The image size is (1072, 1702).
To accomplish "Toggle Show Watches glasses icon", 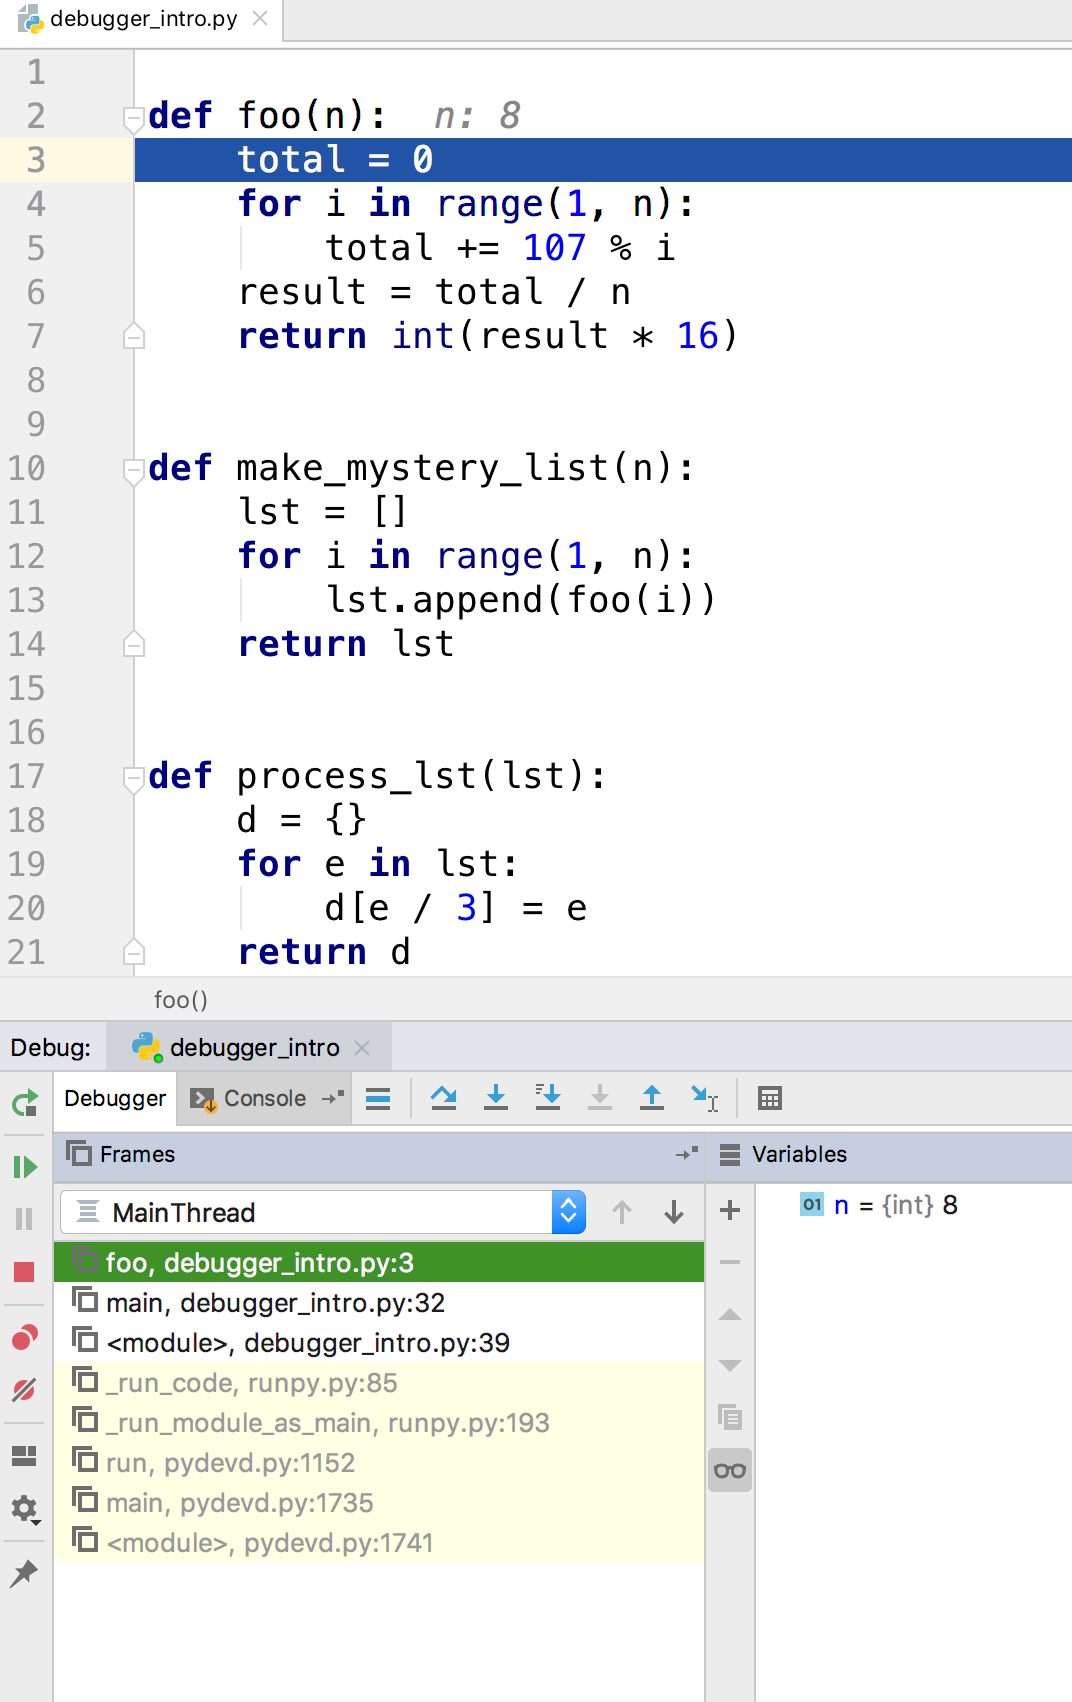I will 730,1470.
